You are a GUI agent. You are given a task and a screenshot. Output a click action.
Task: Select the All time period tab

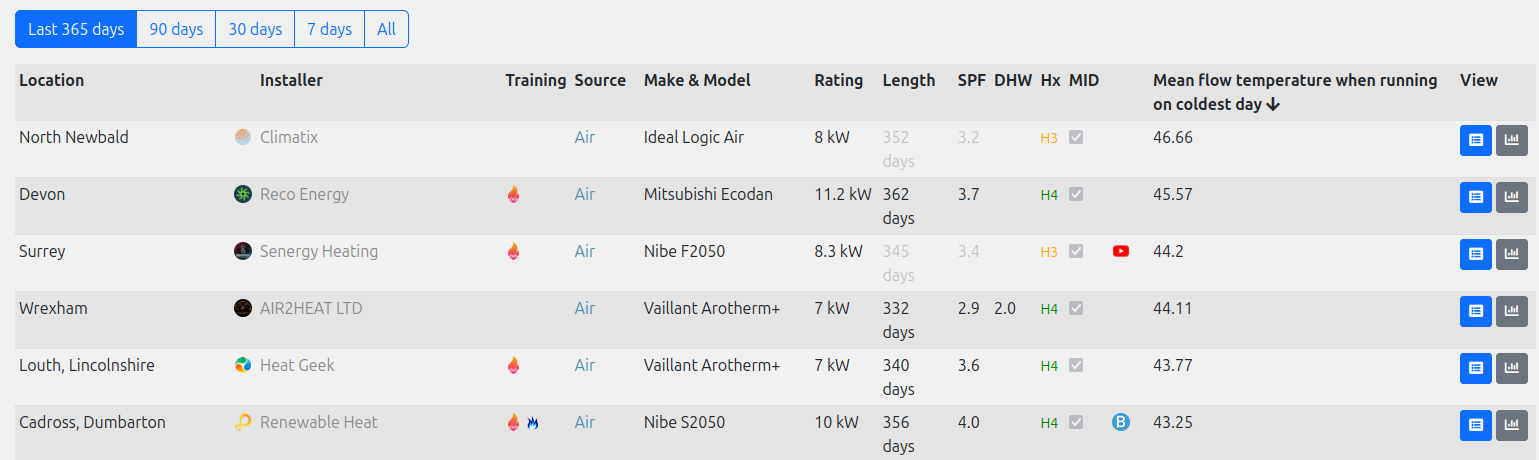(x=386, y=29)
